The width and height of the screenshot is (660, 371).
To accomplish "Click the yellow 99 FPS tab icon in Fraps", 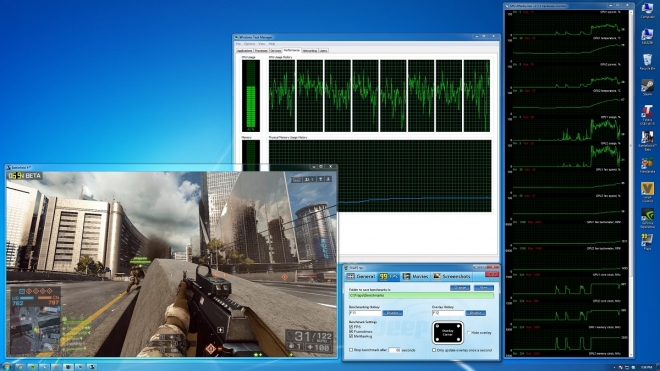I will click(x=383, y=276).
